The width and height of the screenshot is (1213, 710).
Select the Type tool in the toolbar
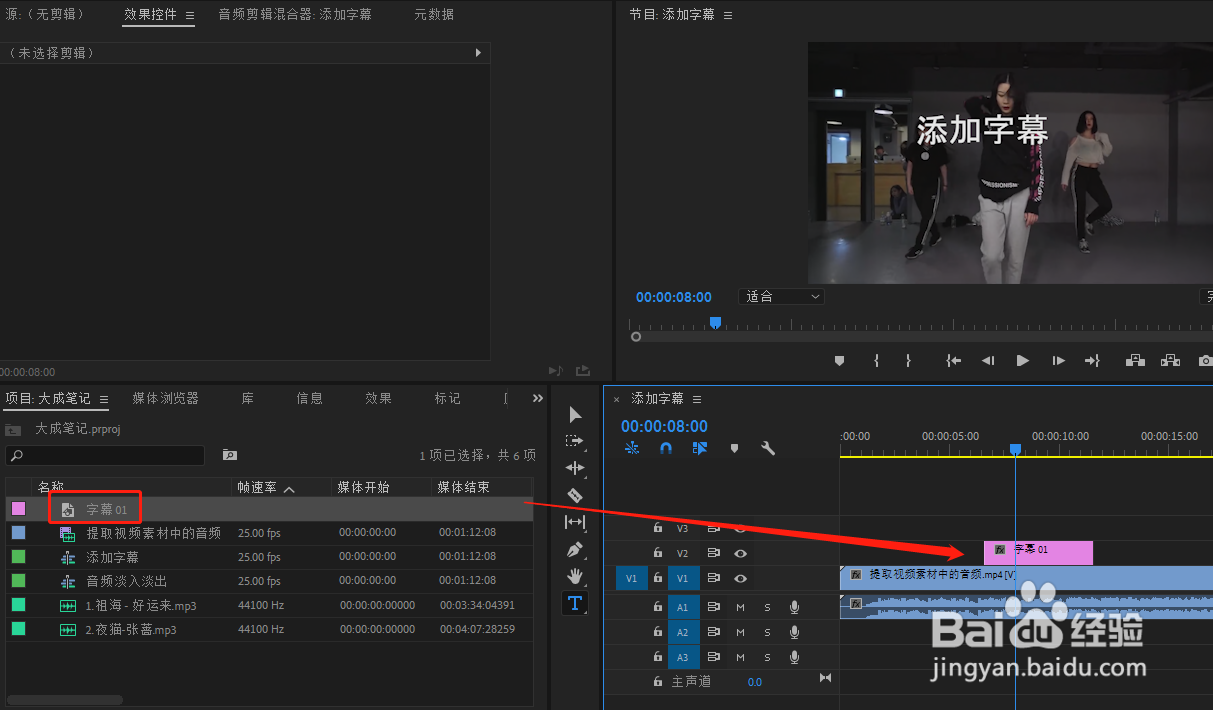[575, 603]
